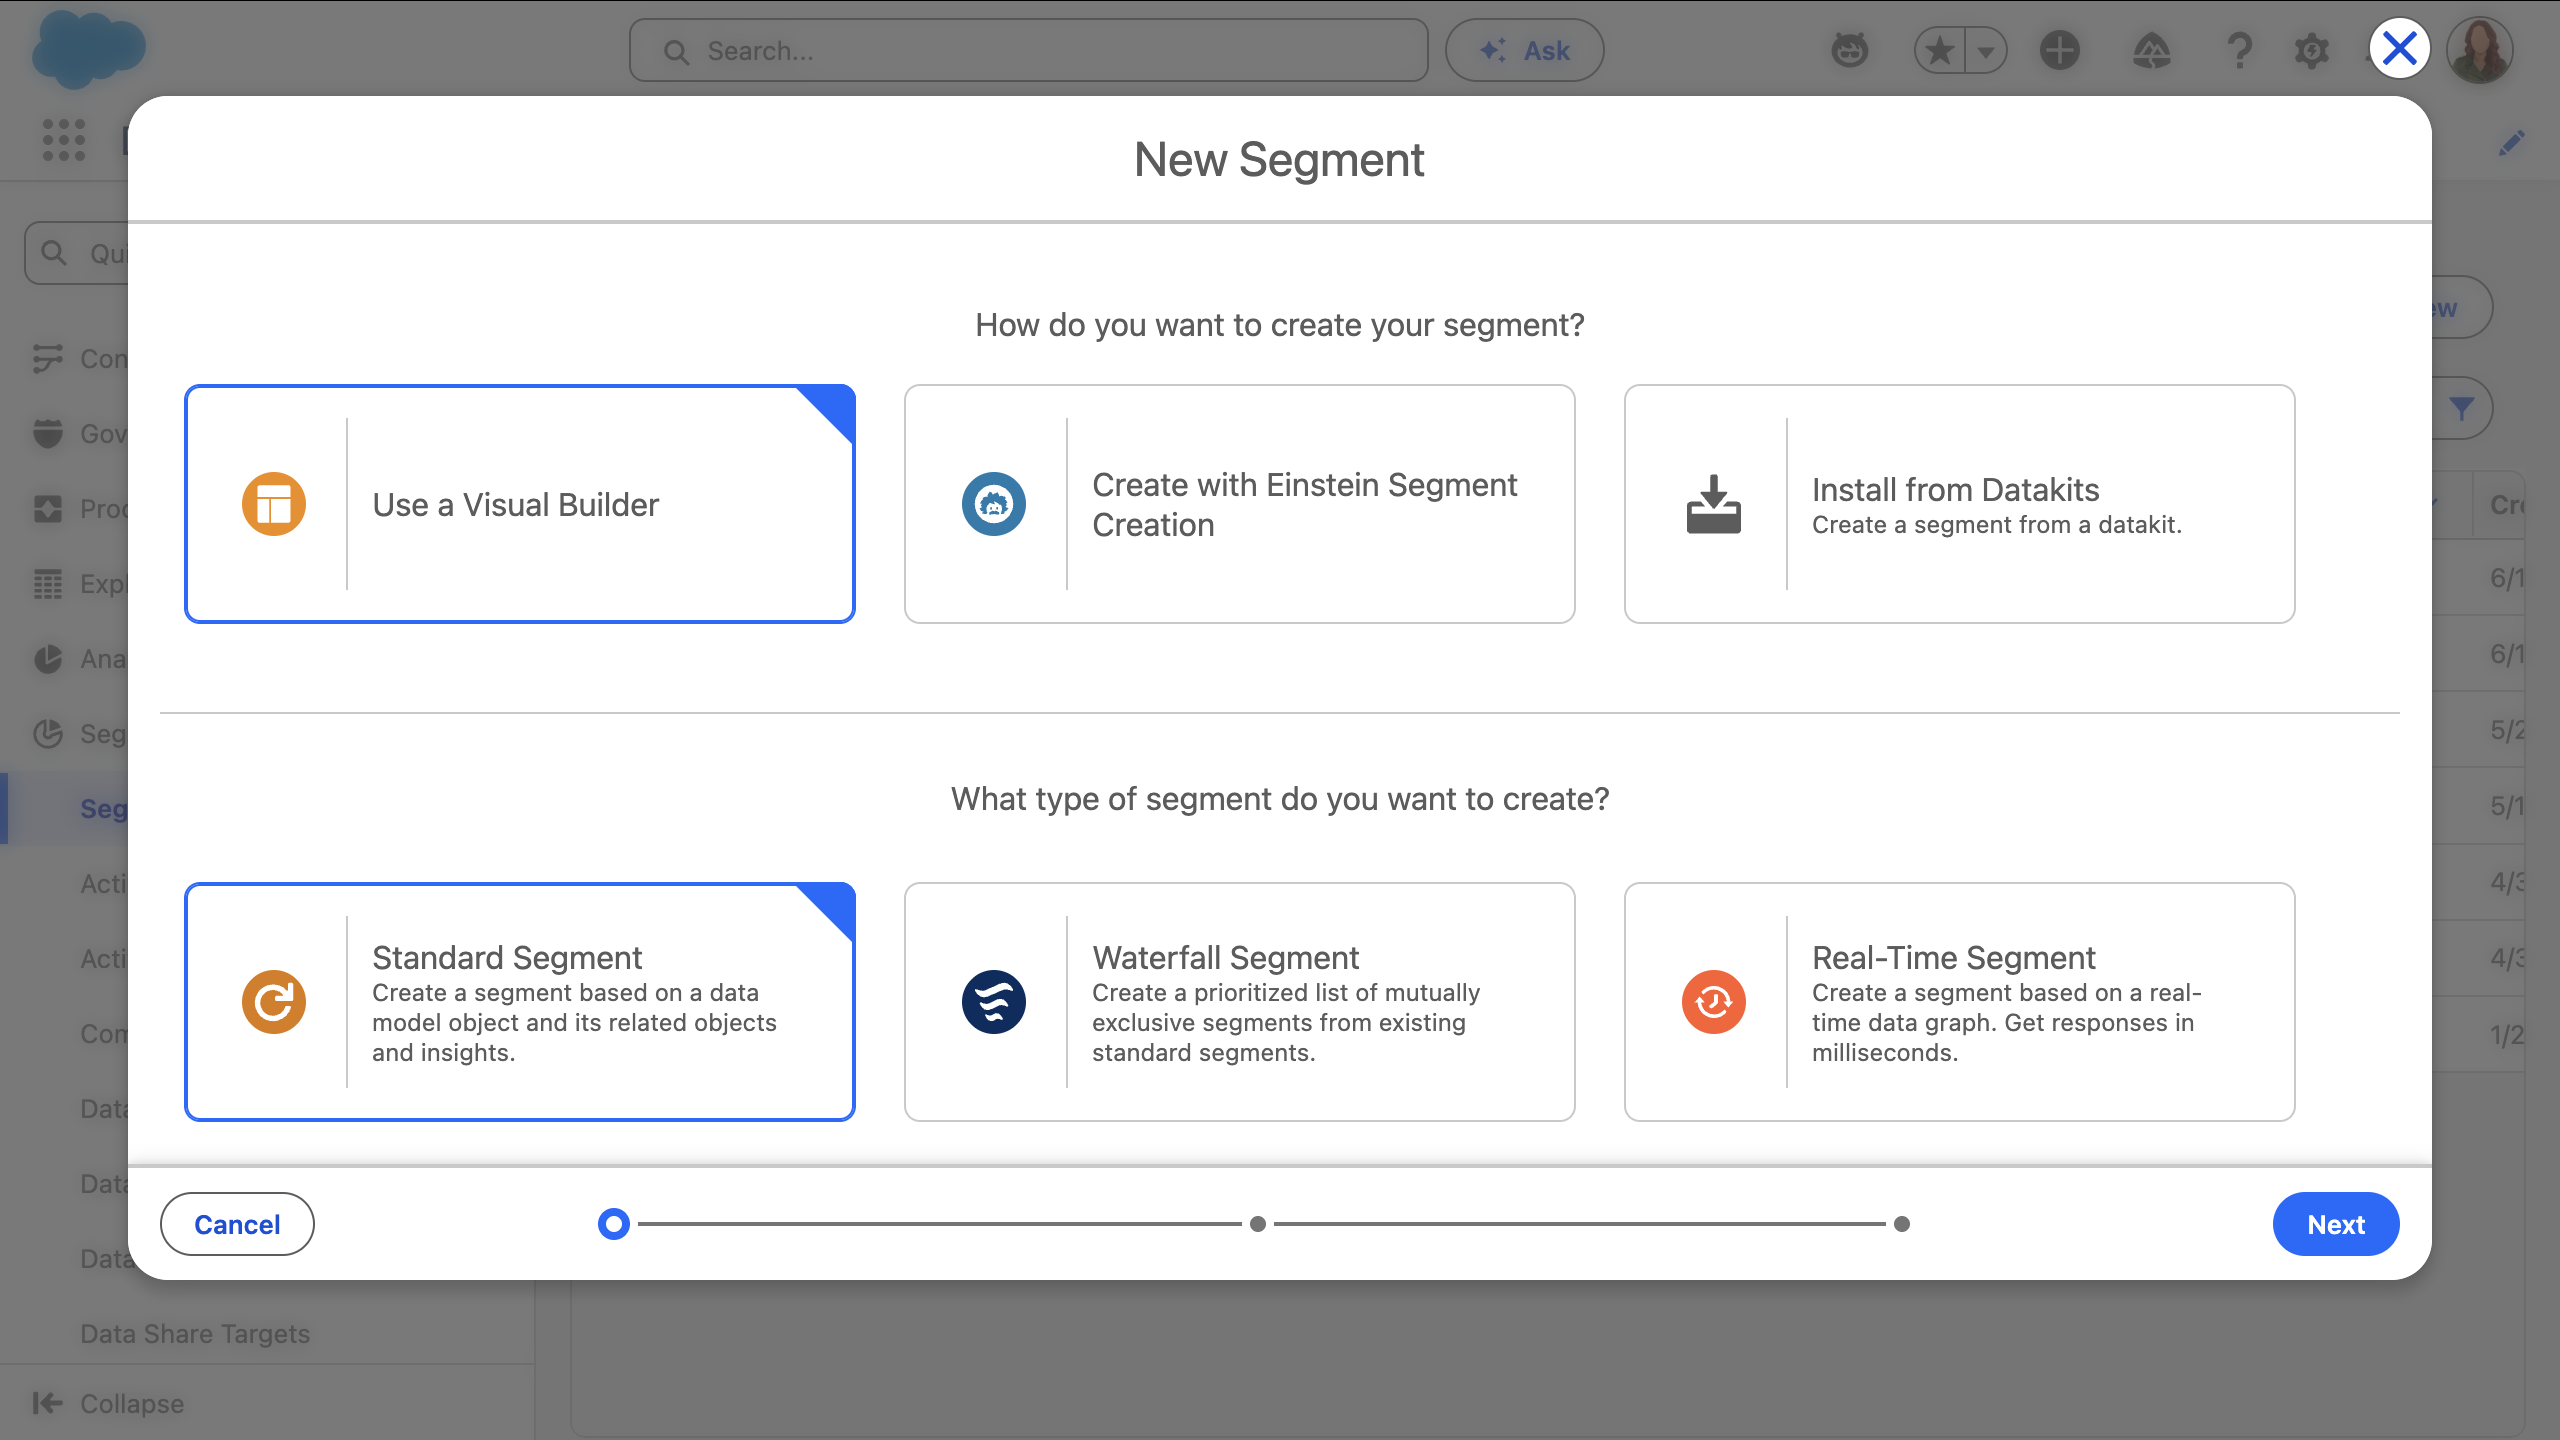Click the navy Waterfall Segment waves icon
Viewport: 2560px width, 1440px height.
coord(994,1002)
